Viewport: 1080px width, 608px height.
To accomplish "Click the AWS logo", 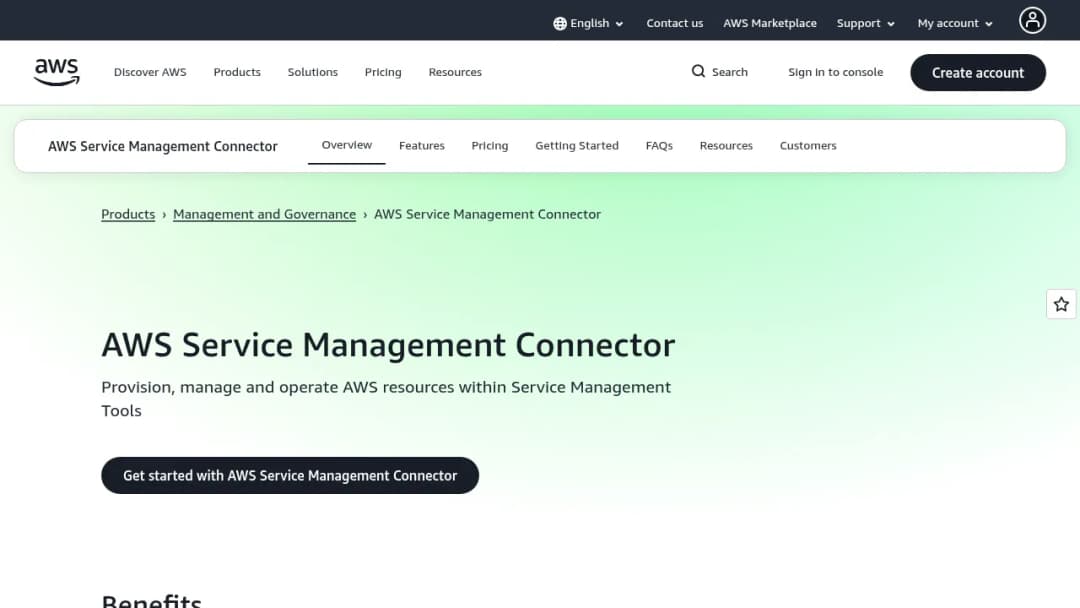I will [56, 72].
